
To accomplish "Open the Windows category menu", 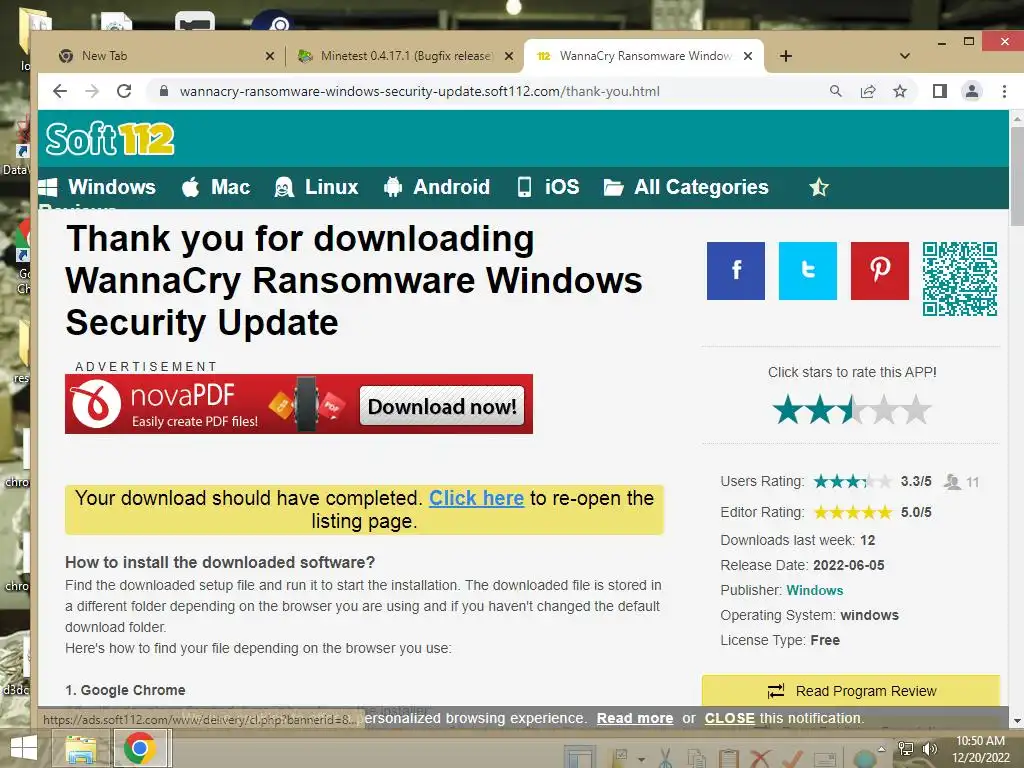I will coord(97,187).
